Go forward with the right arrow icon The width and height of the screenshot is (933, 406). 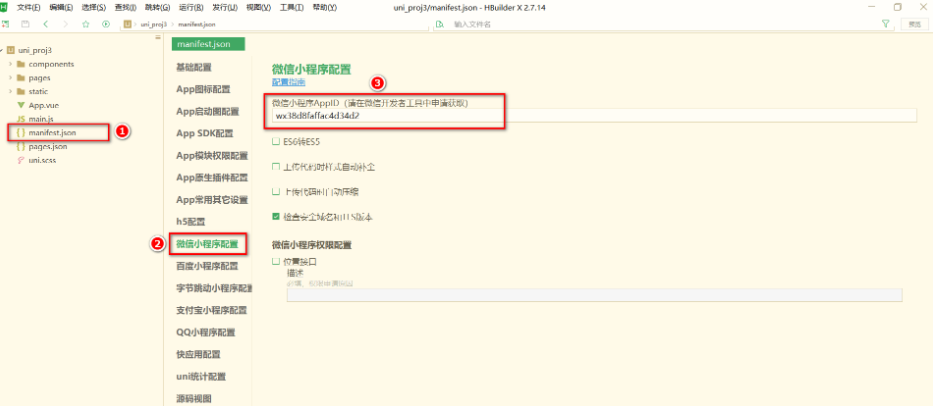tap(65, 24)
